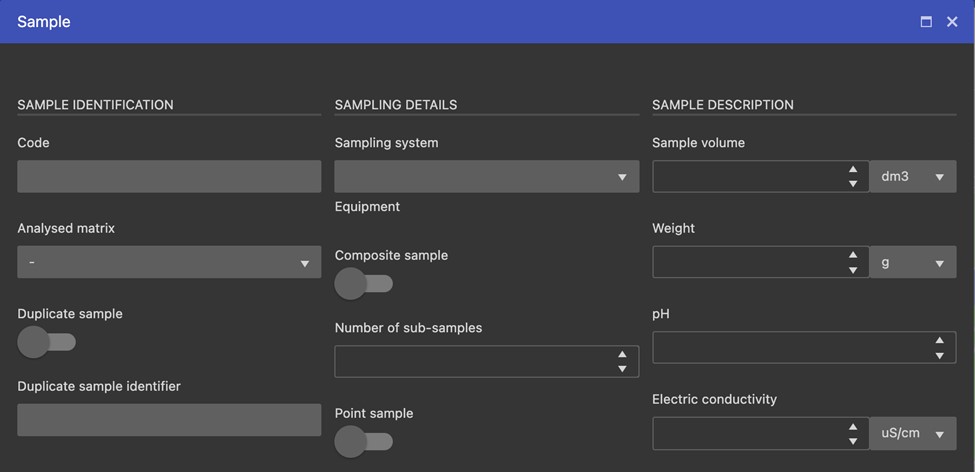Enable the Composite sample switch
This screenshot has height=472, width=975.
point(364,284)
